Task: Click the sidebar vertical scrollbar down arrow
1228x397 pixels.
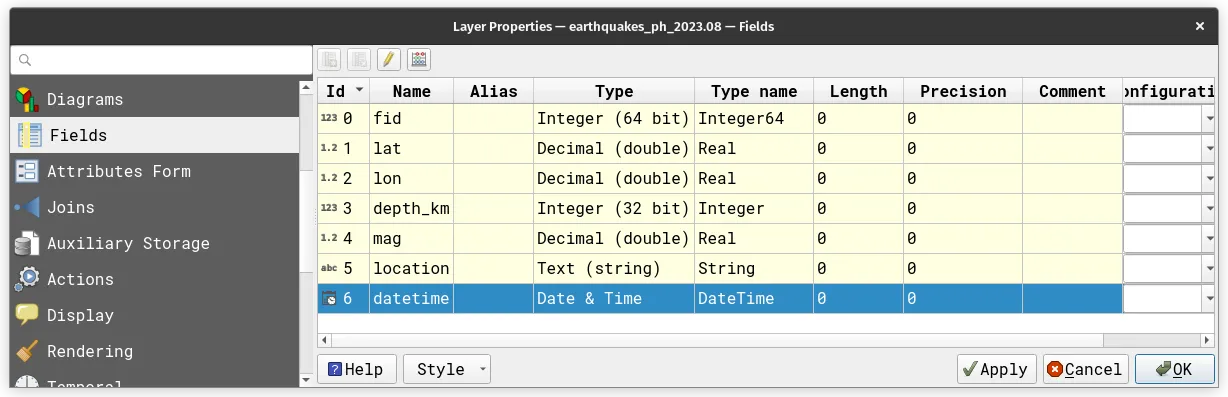Action: pos(306,380)
